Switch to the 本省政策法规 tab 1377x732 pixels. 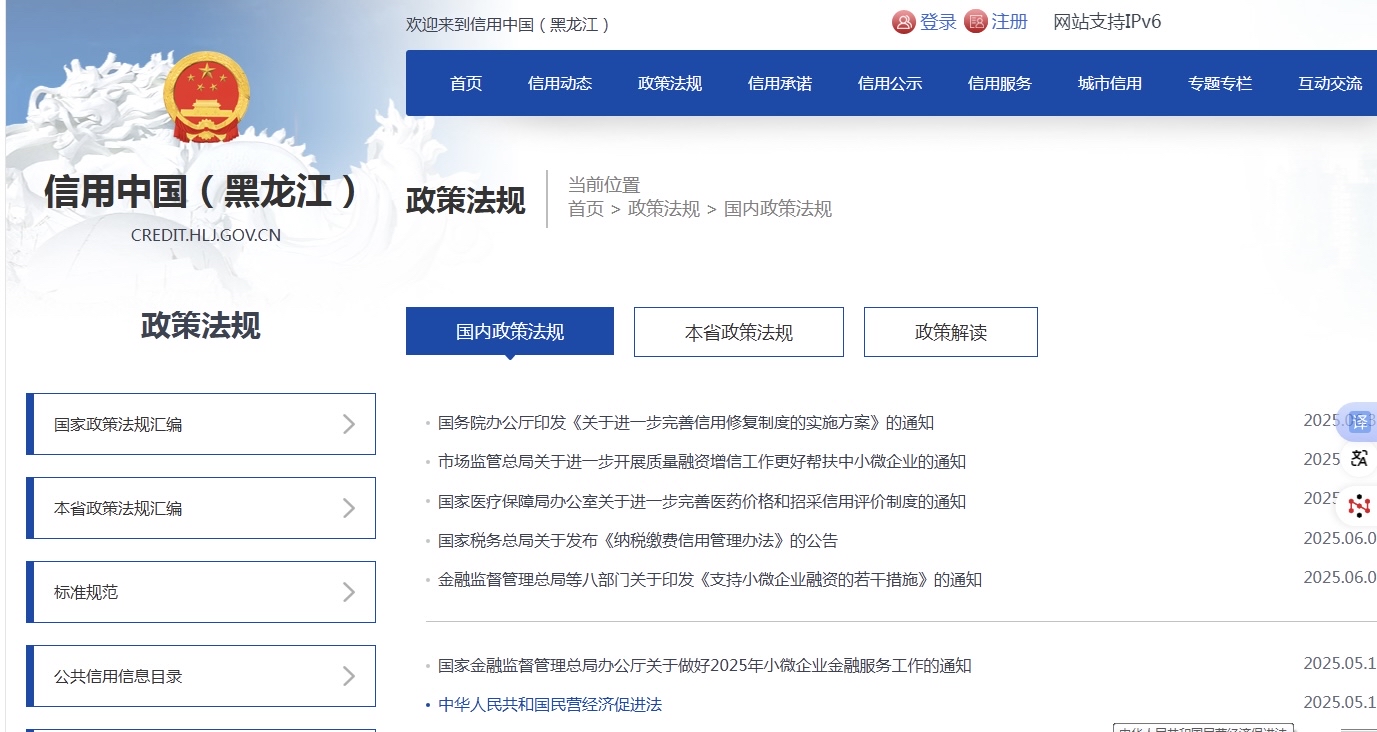tap(739, 332)
